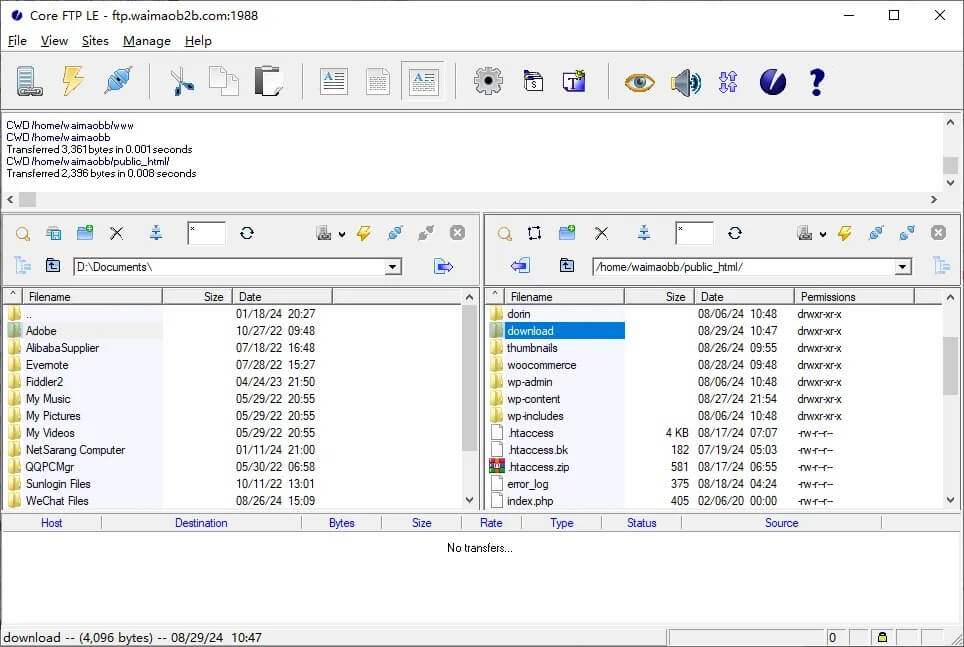
Task: Click local pane search magnifier icon
Action: [23, 234]
